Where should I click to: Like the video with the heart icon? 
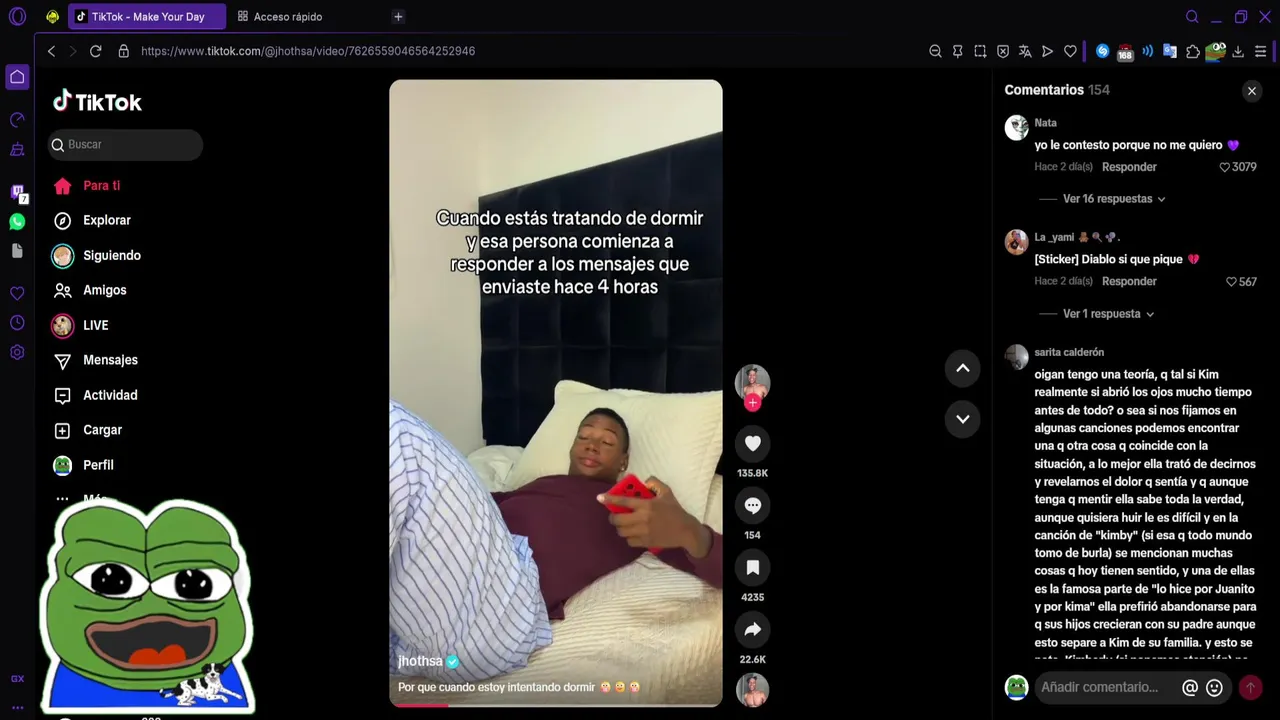coord(752,443)
